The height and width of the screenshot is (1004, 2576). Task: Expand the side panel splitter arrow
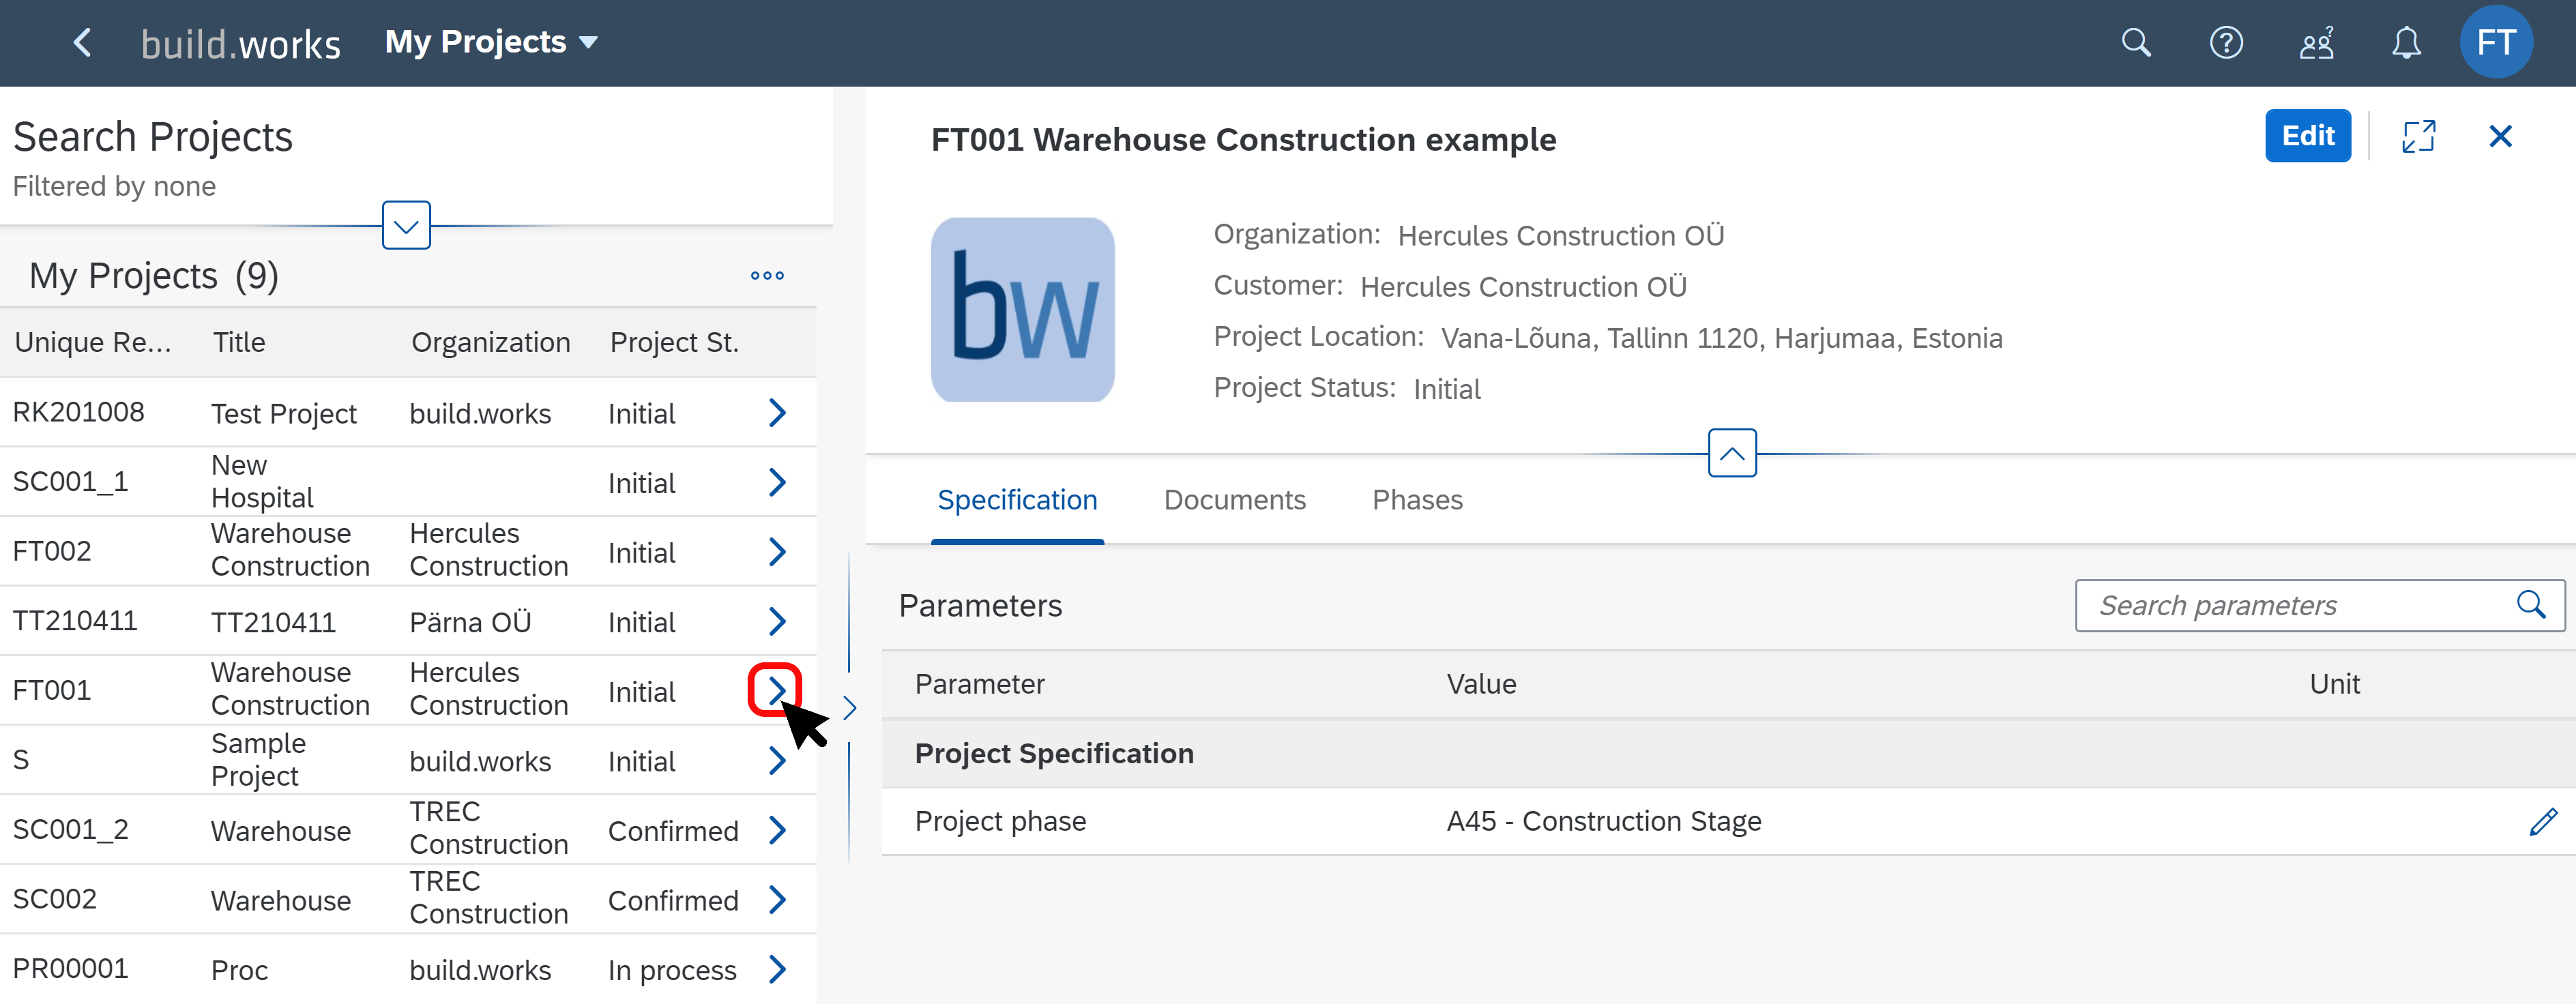click(x=849, y=708)
